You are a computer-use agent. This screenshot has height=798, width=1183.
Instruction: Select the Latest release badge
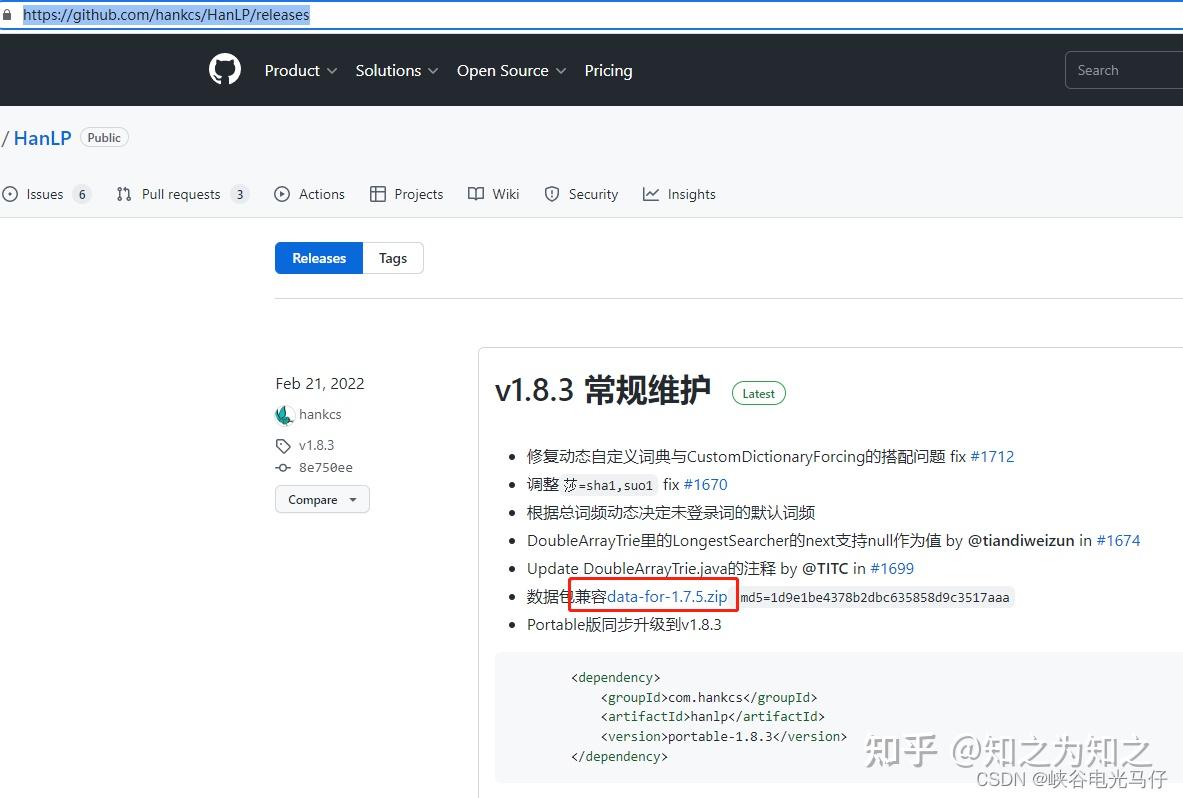(x=758, y=392)
